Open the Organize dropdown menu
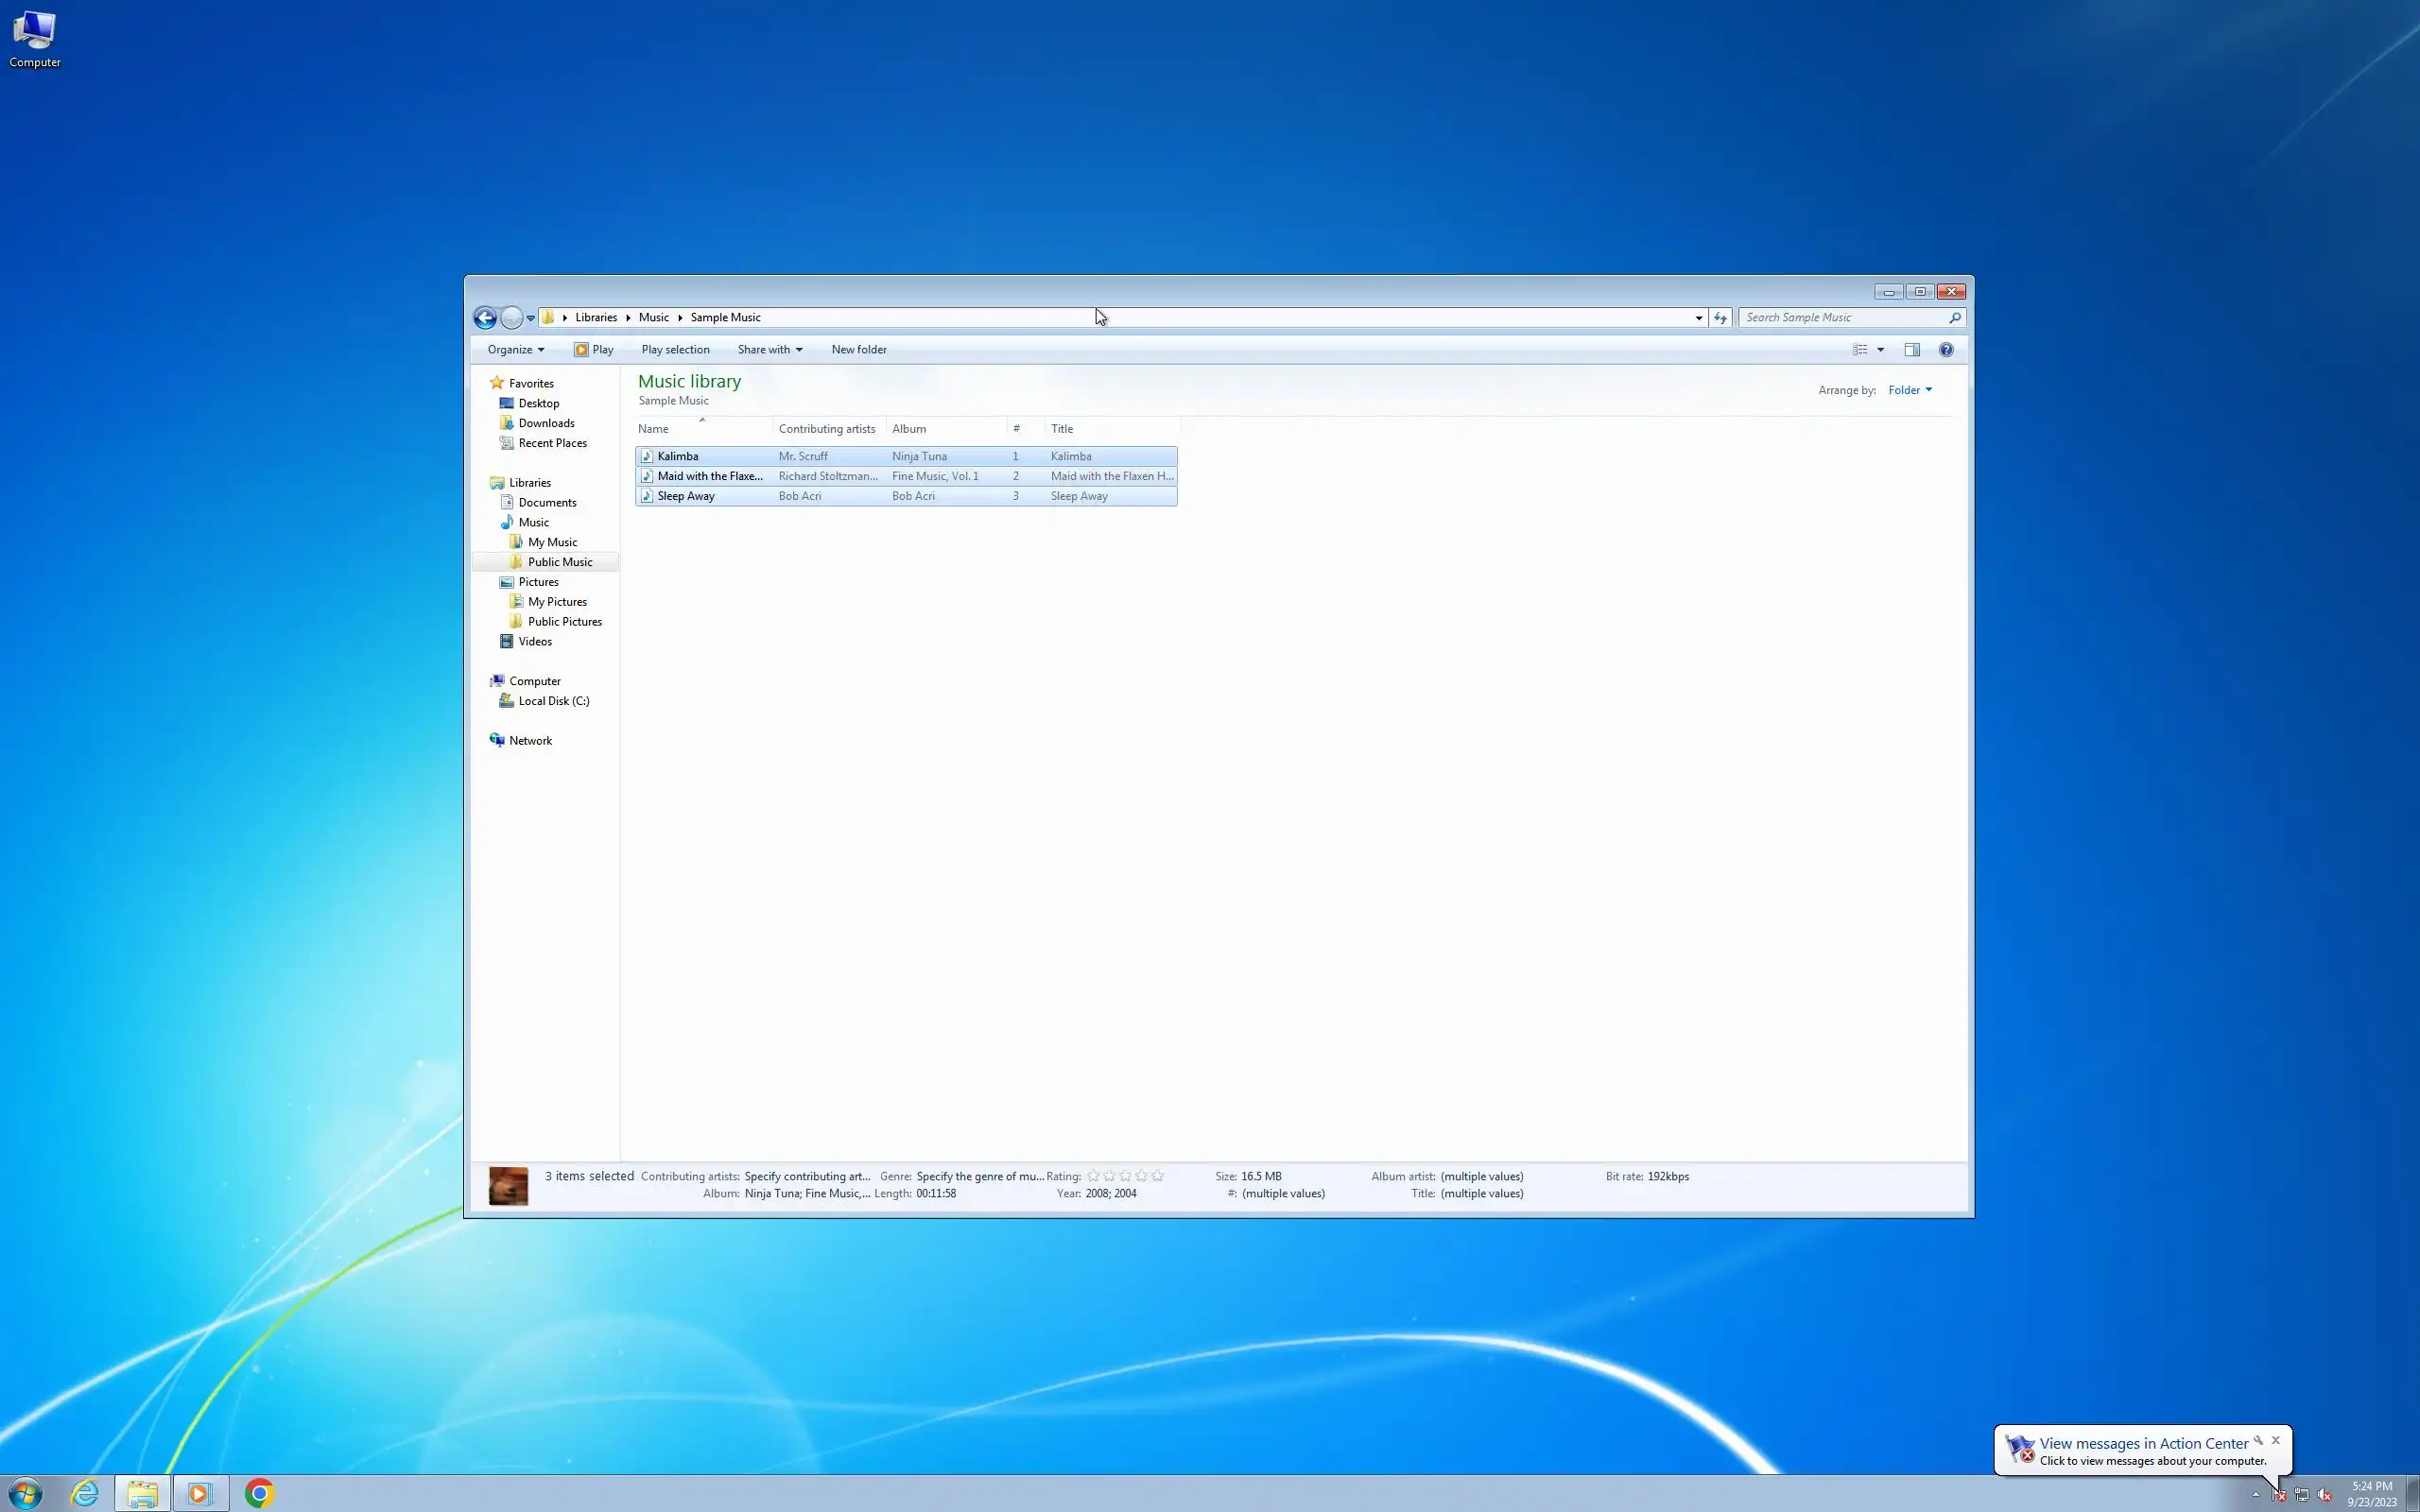This screenshot has height=1512, width=2420. tap(515, 350)
